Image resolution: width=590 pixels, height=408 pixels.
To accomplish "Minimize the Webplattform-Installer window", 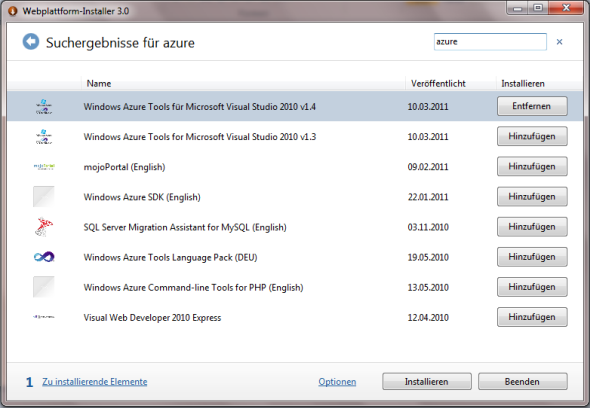I will pos(518,8).
